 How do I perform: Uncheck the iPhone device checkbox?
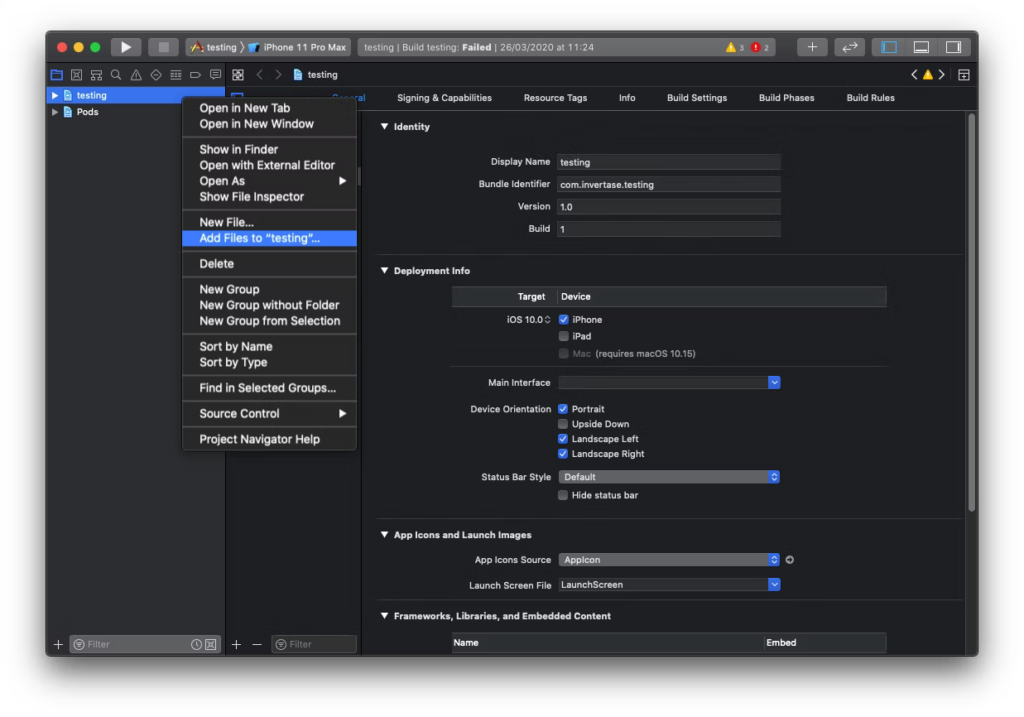point(564,320)
